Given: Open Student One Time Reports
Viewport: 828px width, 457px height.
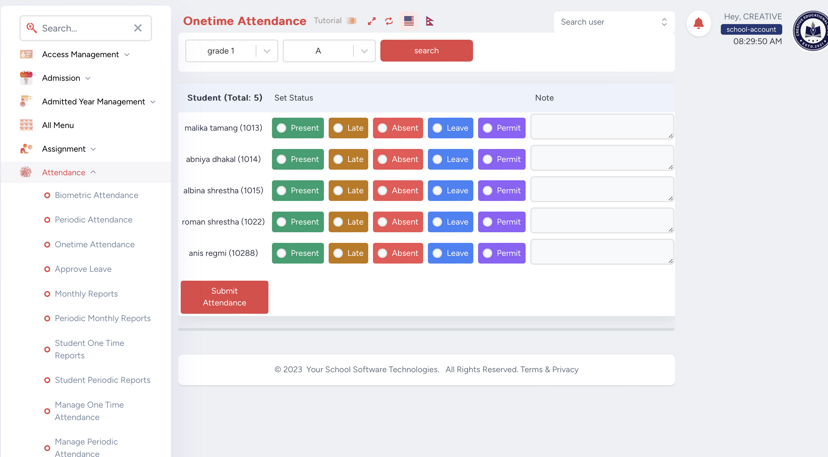Looking at the screenshot, I should [x=89, y=349].
